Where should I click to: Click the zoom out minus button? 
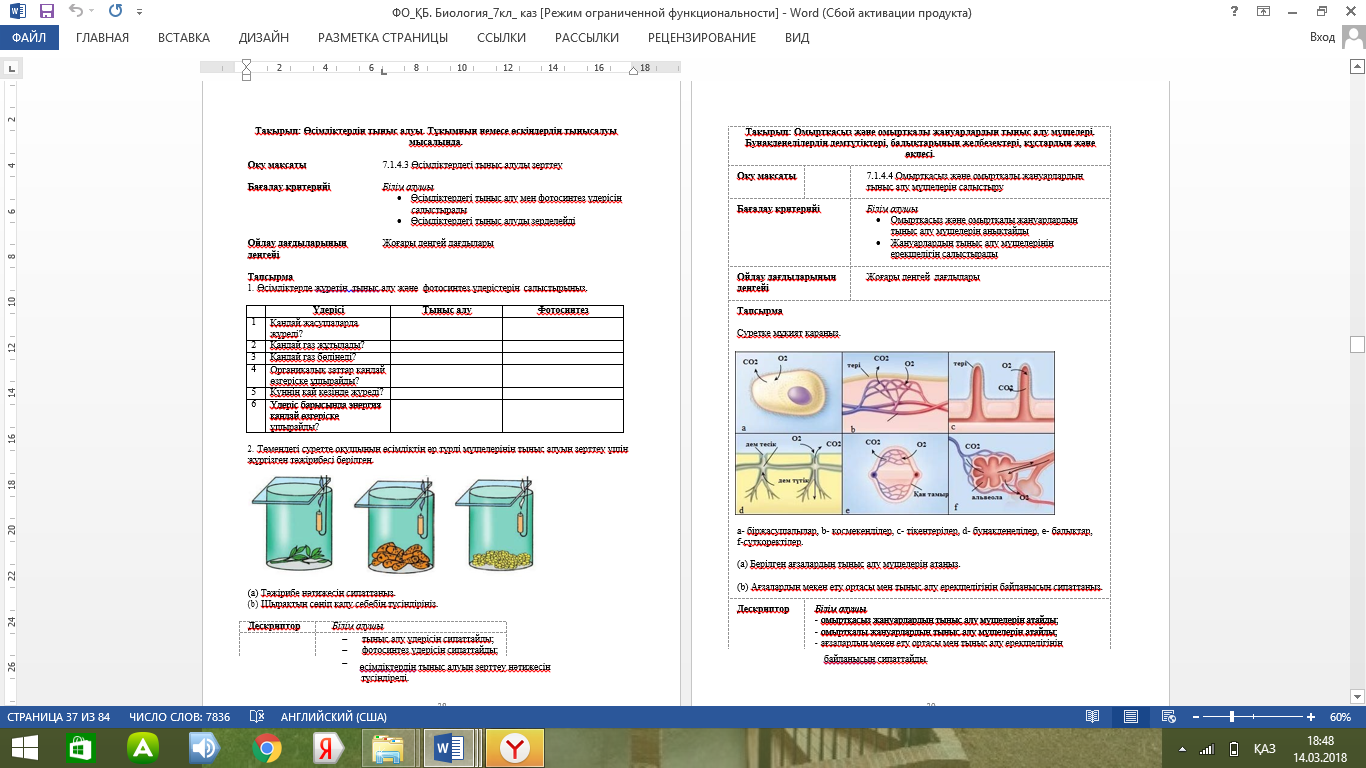1195,717
